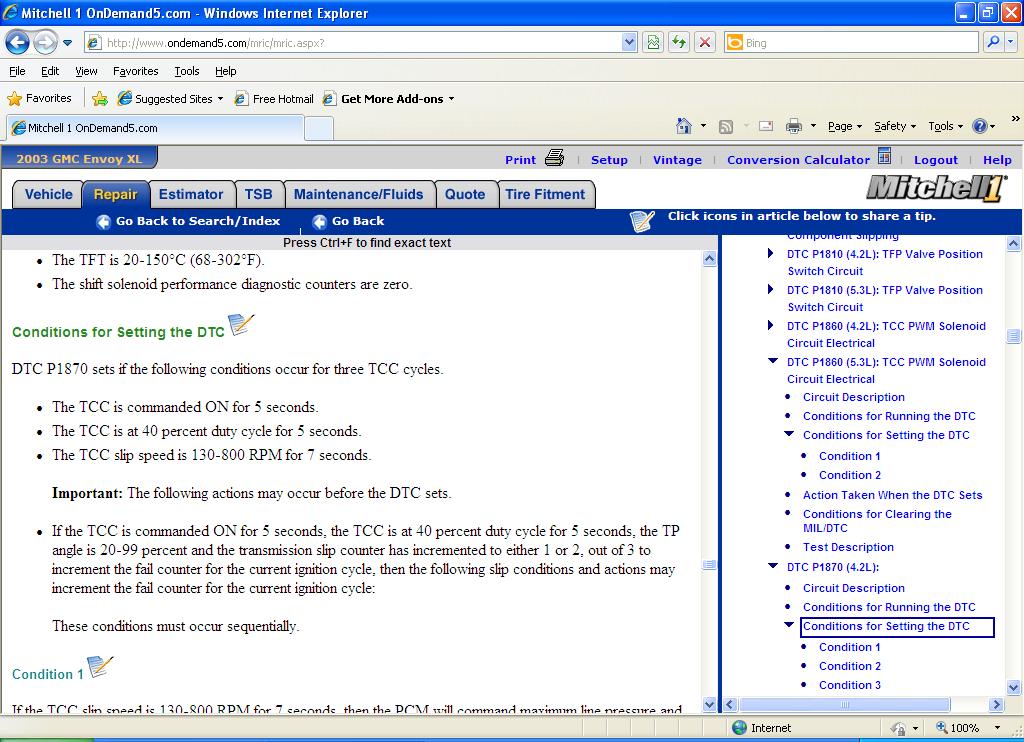The height and width of the screenshot is (742, 1024).
Task: Click the Favorites star button
Action: [39, 99]
